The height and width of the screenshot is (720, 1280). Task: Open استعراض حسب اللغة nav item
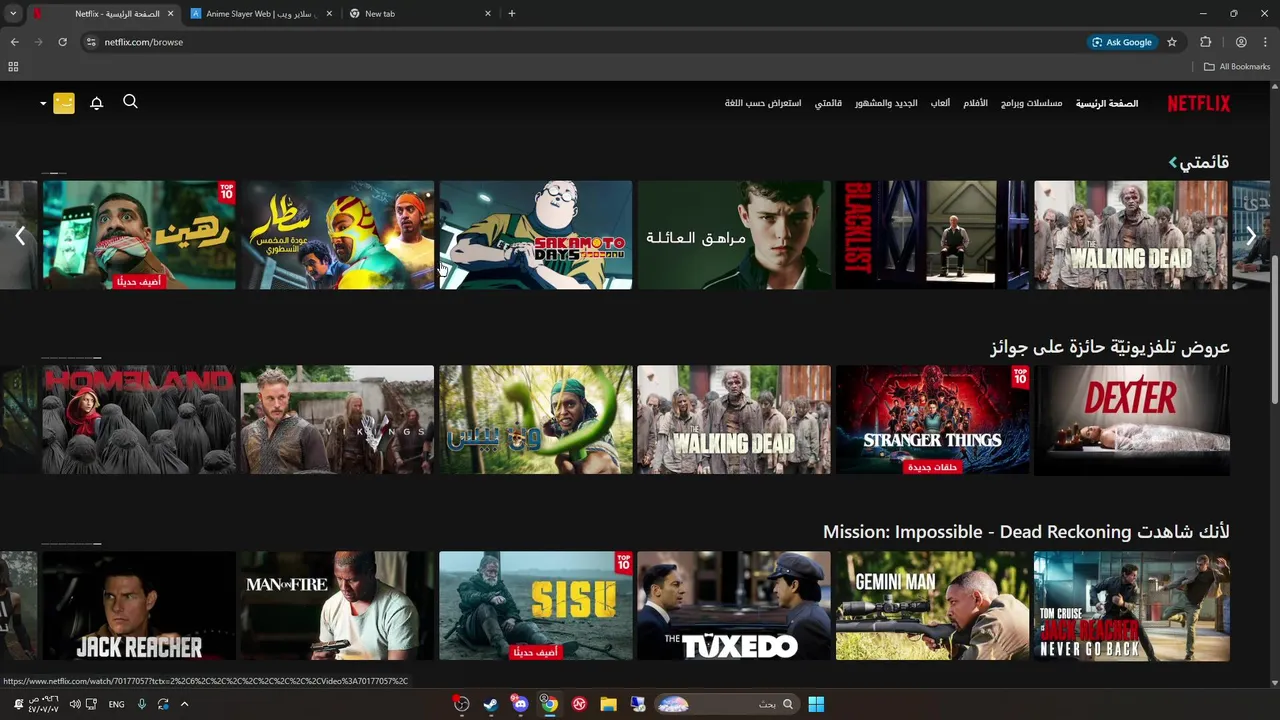[x=763, y=103]
